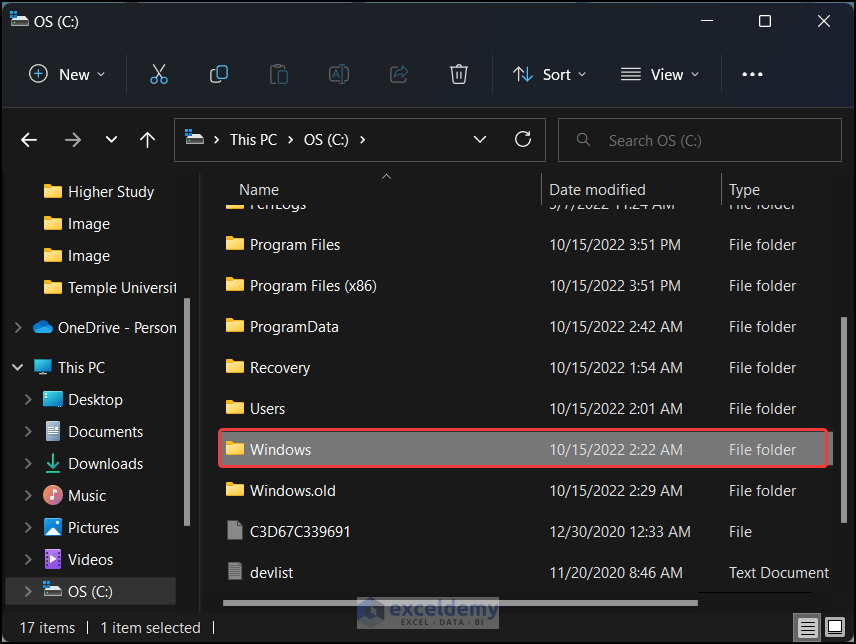Click the file list vertical scrollbar

(x=844, y=420)
